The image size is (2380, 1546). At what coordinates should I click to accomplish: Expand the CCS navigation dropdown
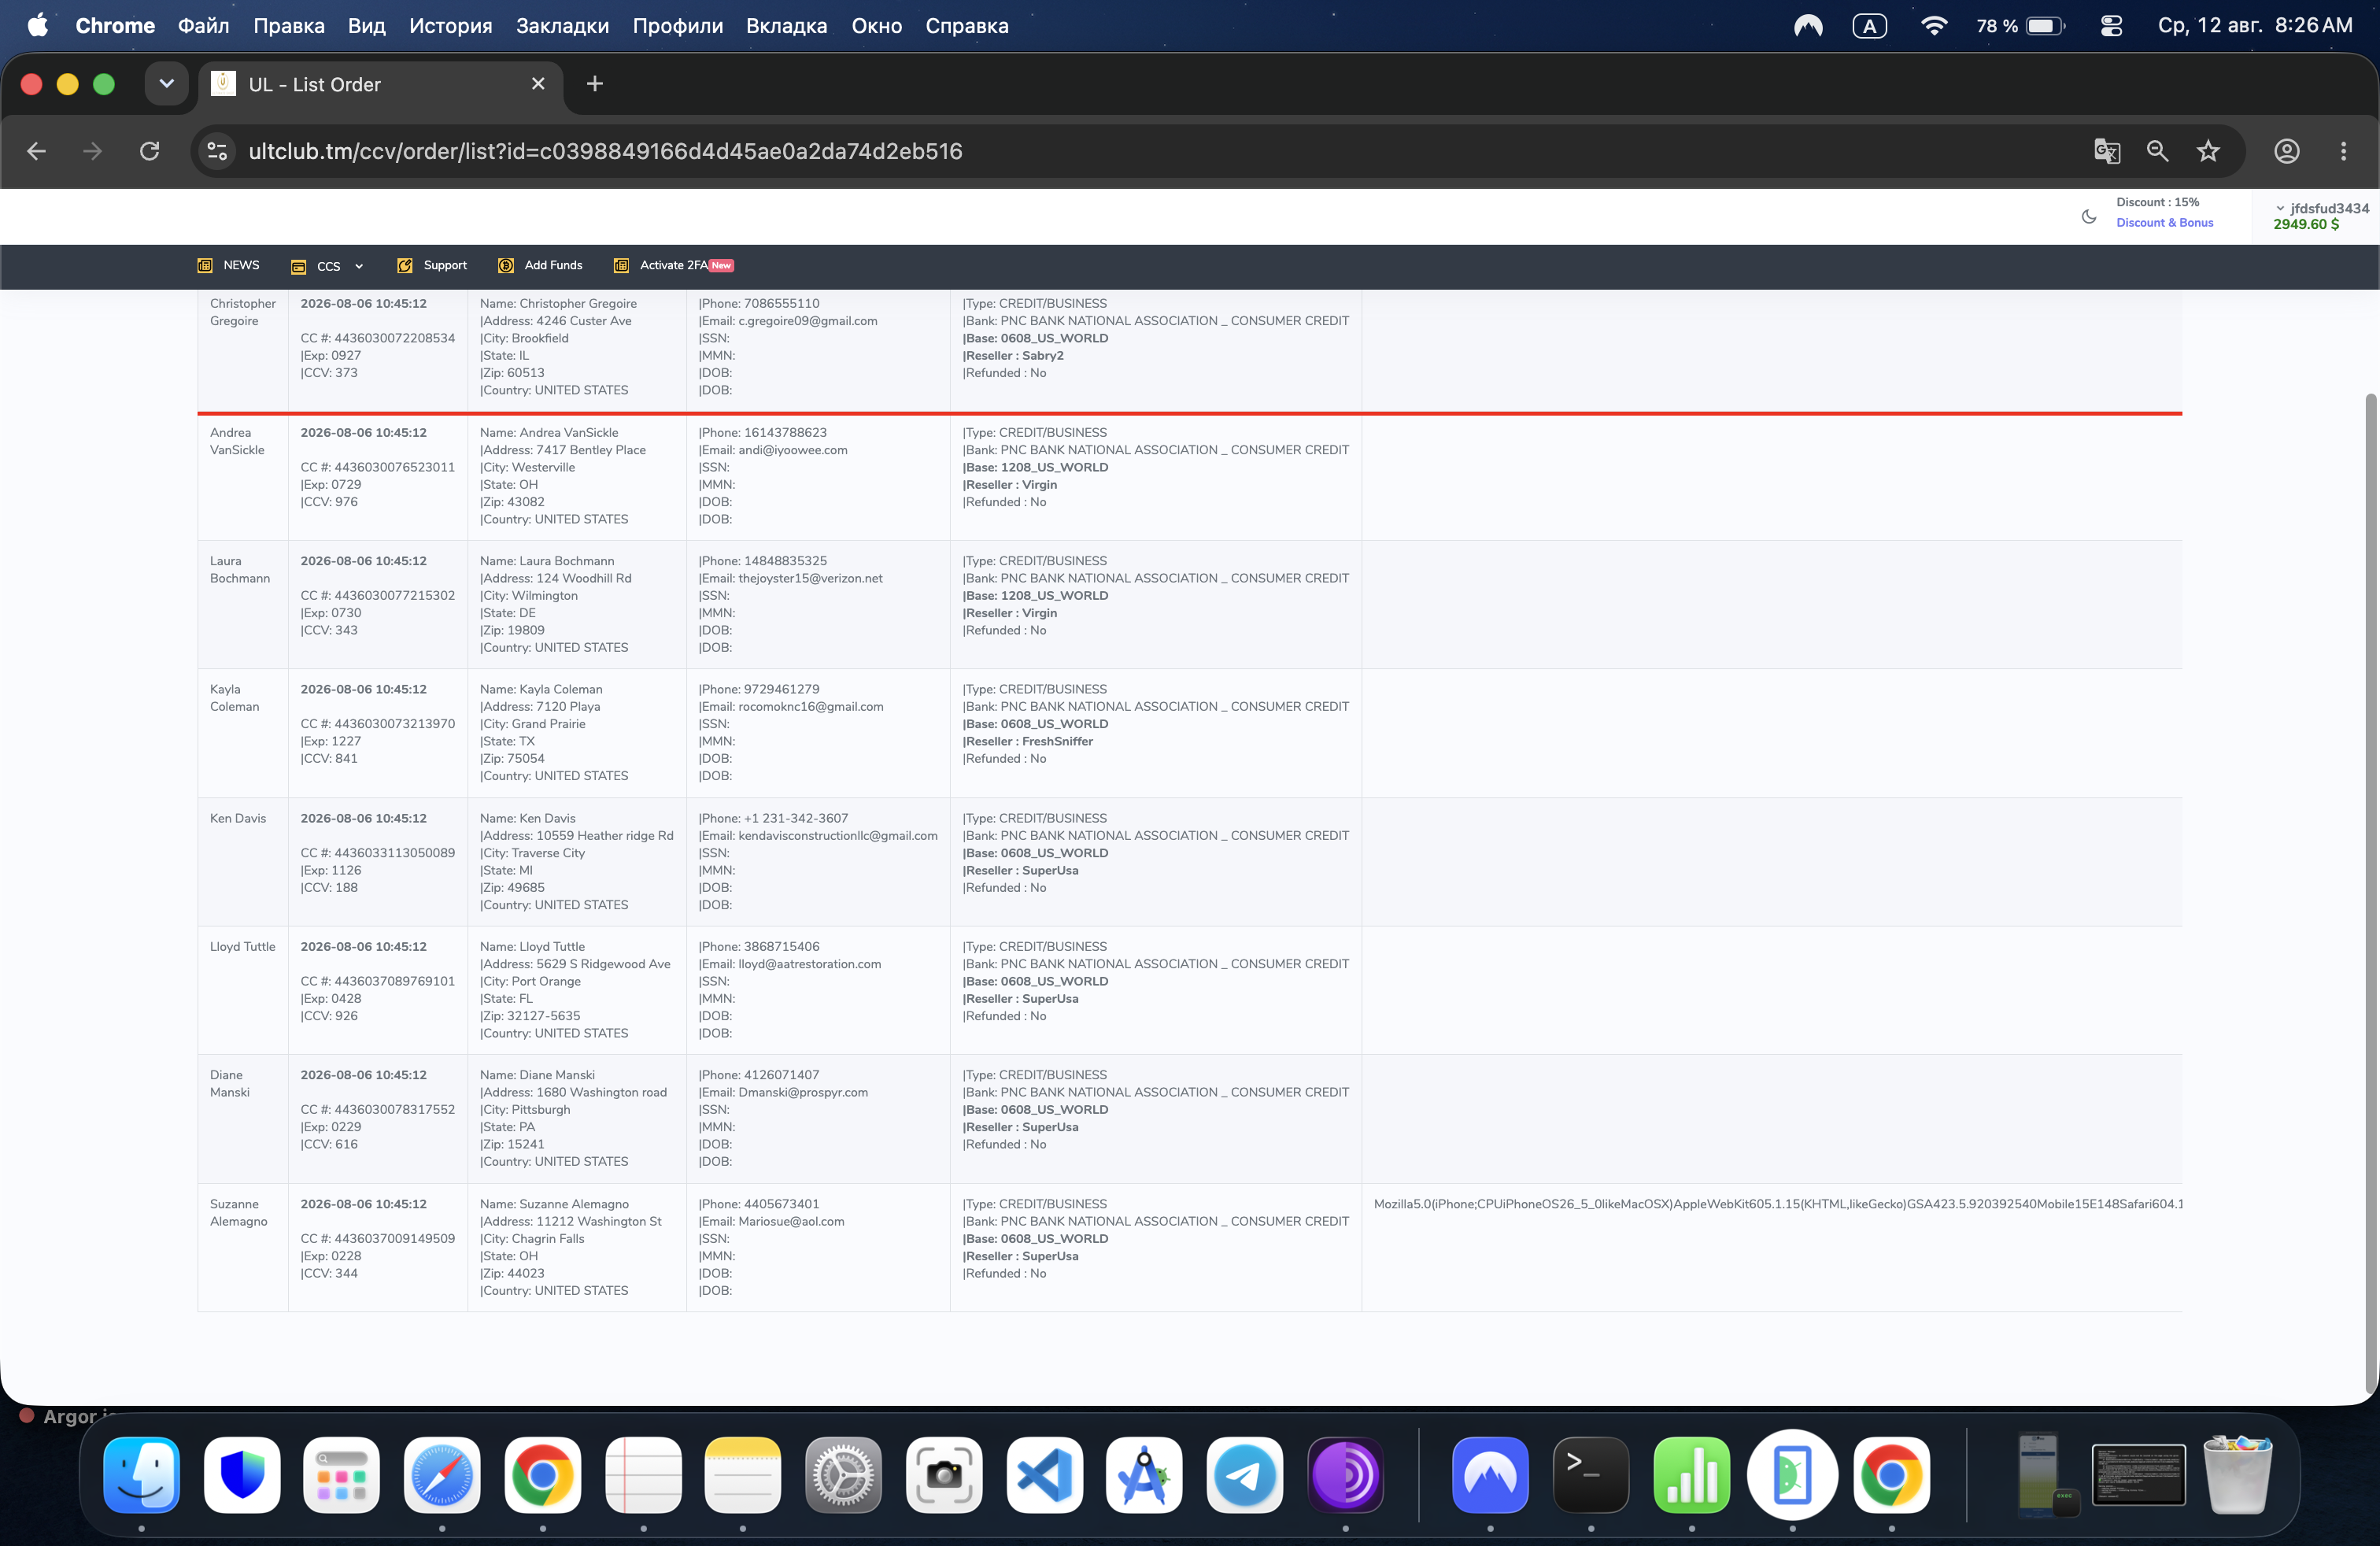[327, 266]
